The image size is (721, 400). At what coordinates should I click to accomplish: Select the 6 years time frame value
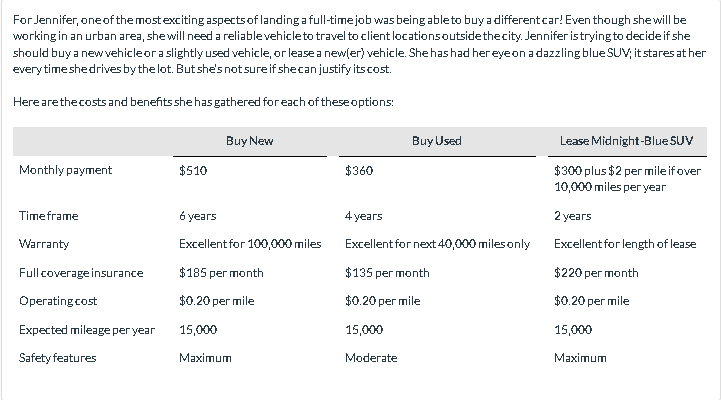pyautogui.click(x=198, y=216)
